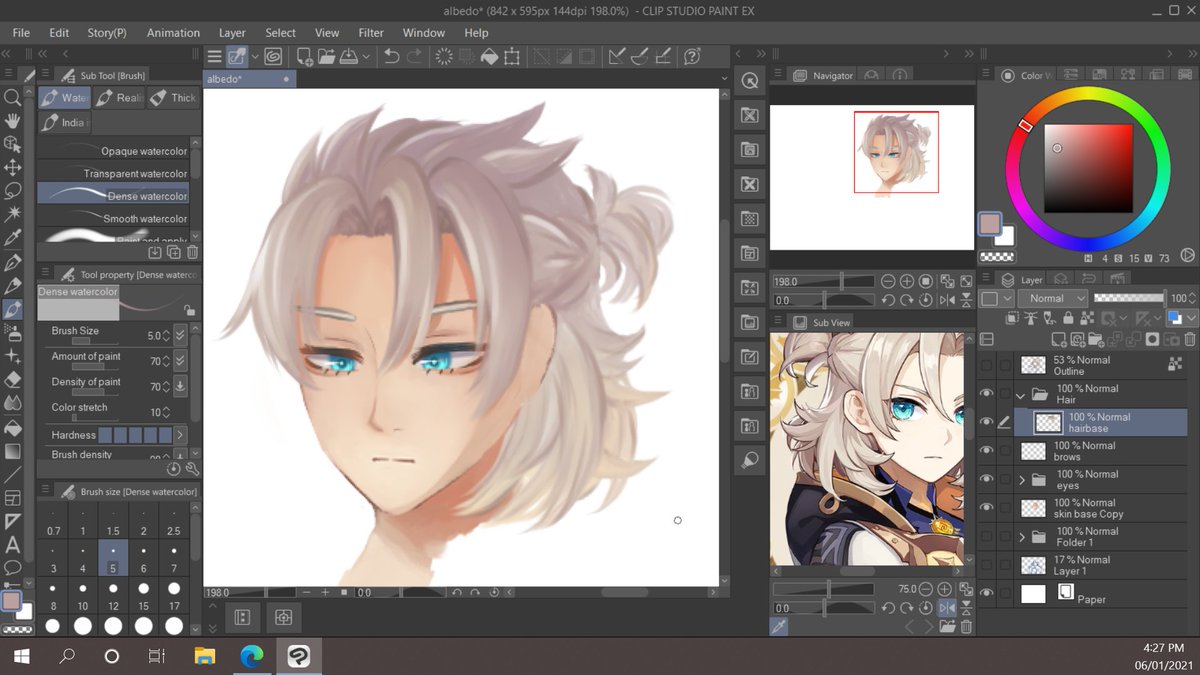Hide the Hair folder layer
This screenshot has height=675, width=1200.
click(987, 394)
